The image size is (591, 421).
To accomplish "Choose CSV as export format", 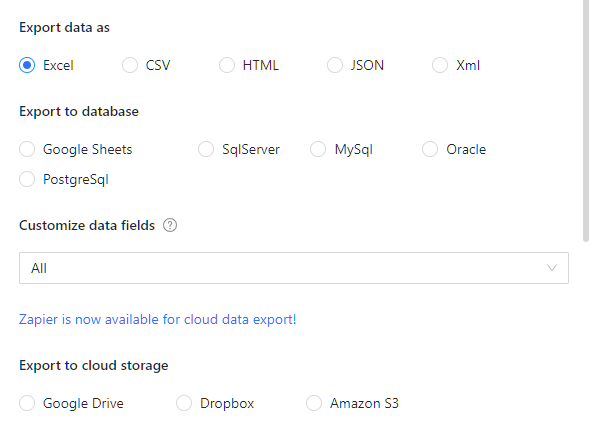I will point(130,65).
